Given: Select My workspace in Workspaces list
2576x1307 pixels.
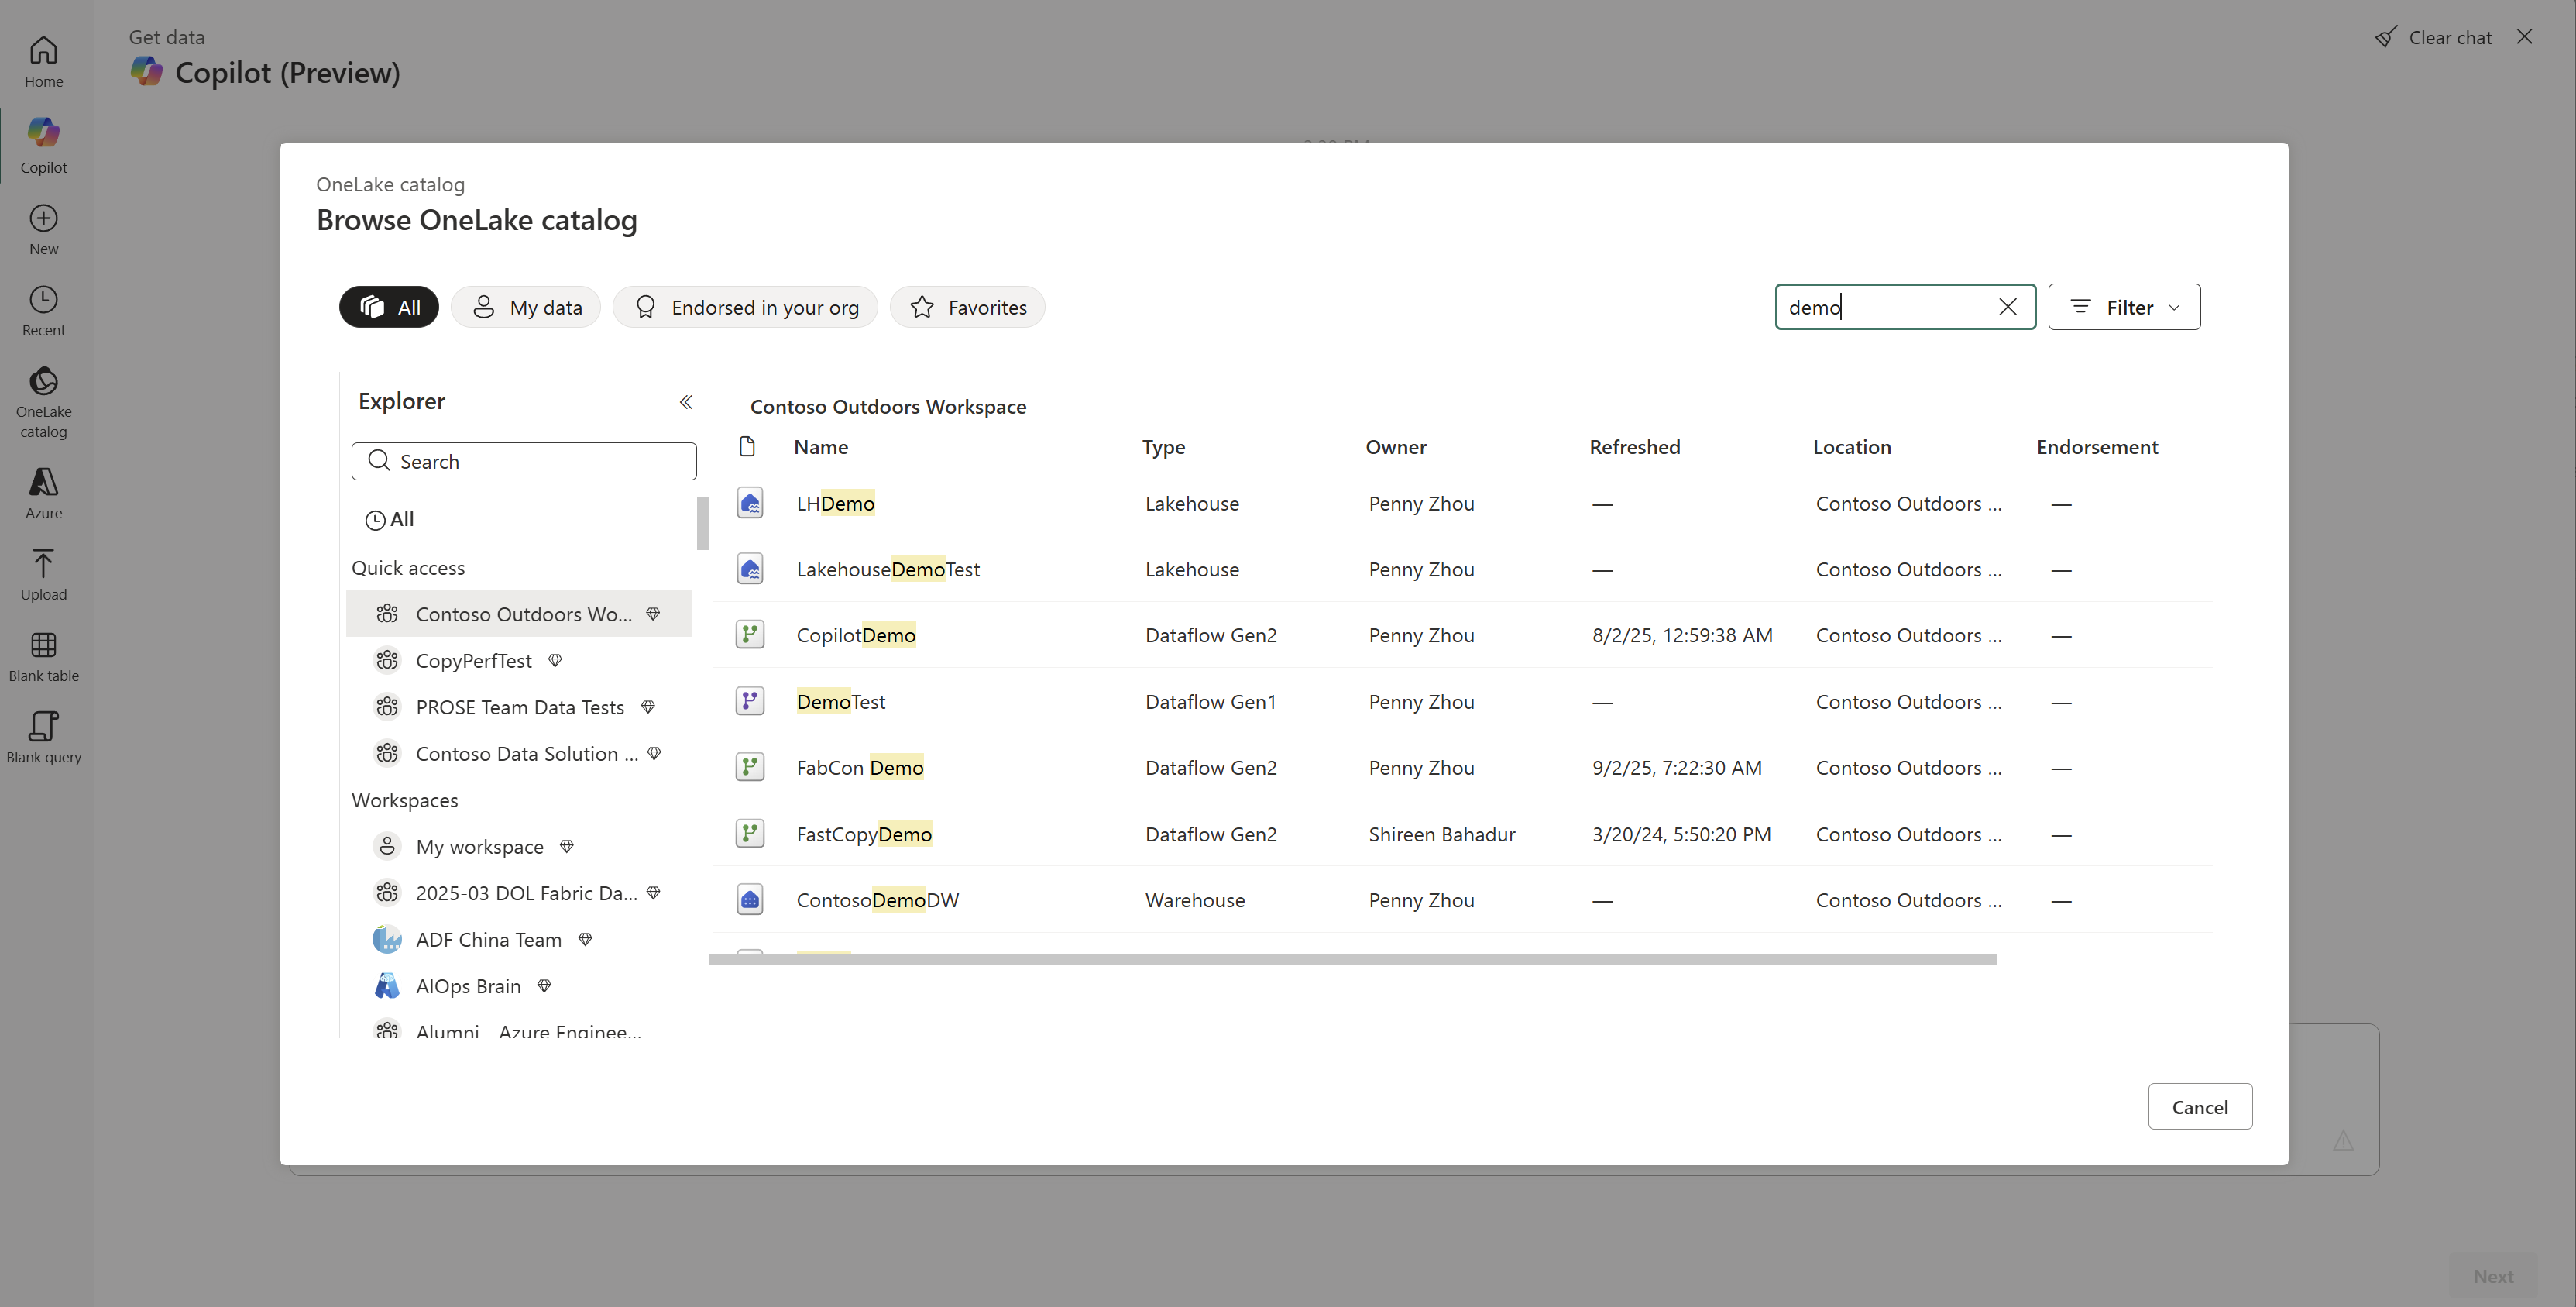Looking at the screenshot, I should pyautogui.click(x=480, y=847).
